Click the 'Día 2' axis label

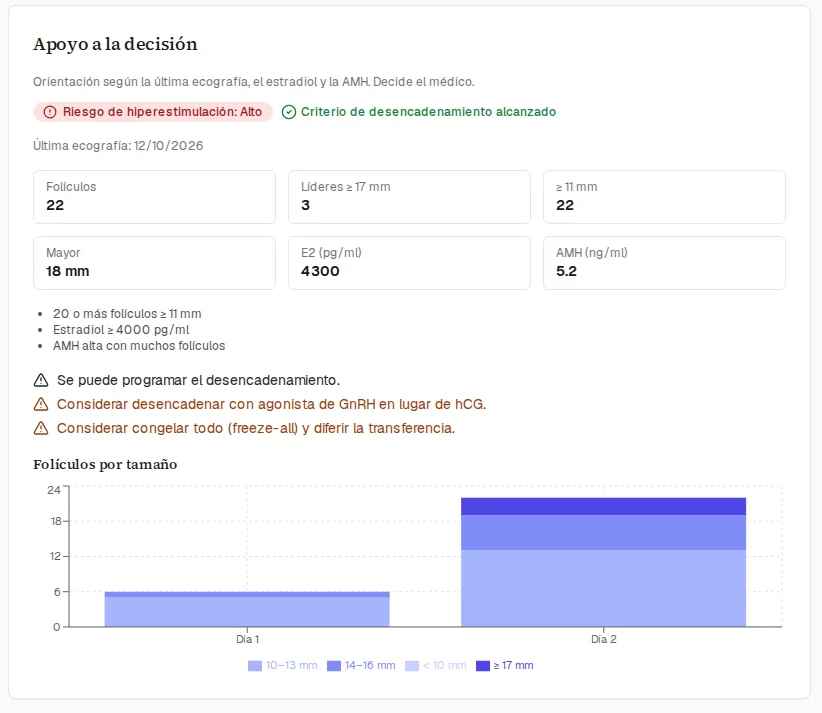tap(604, 640)
